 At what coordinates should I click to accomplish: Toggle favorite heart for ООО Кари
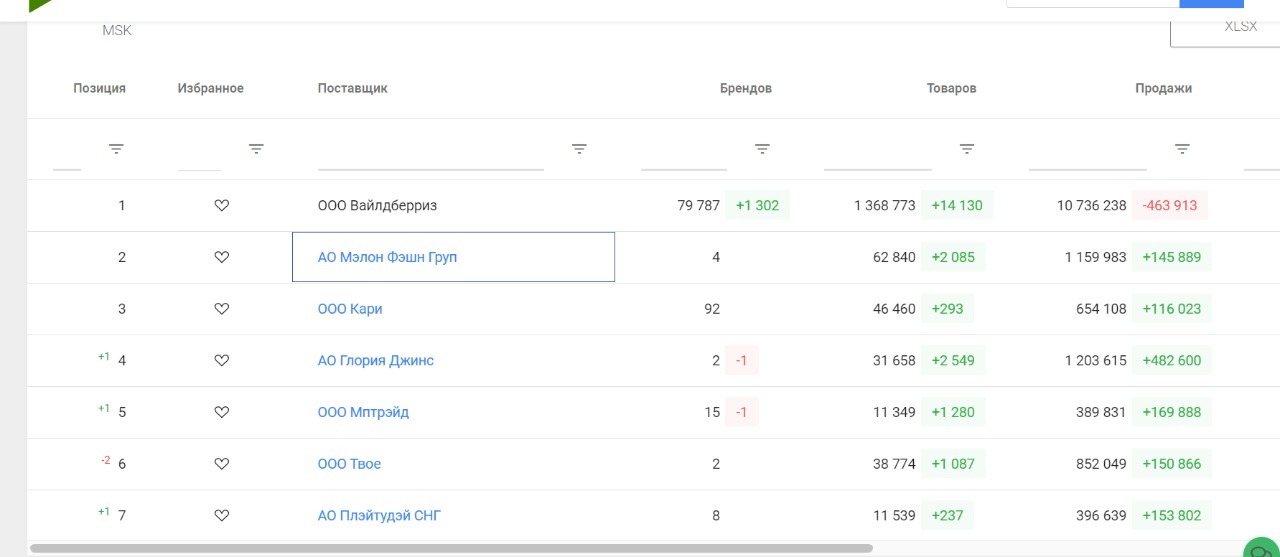222,309
